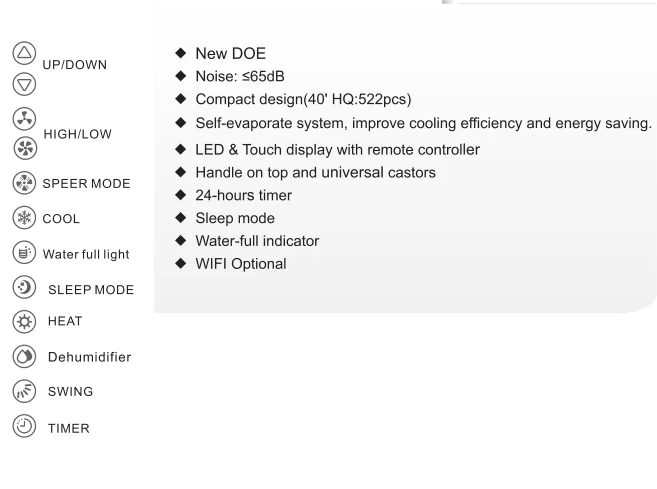Click the DOWN arrow triangle icon
This screenshot has width=657, height=489.
[24, 84]
